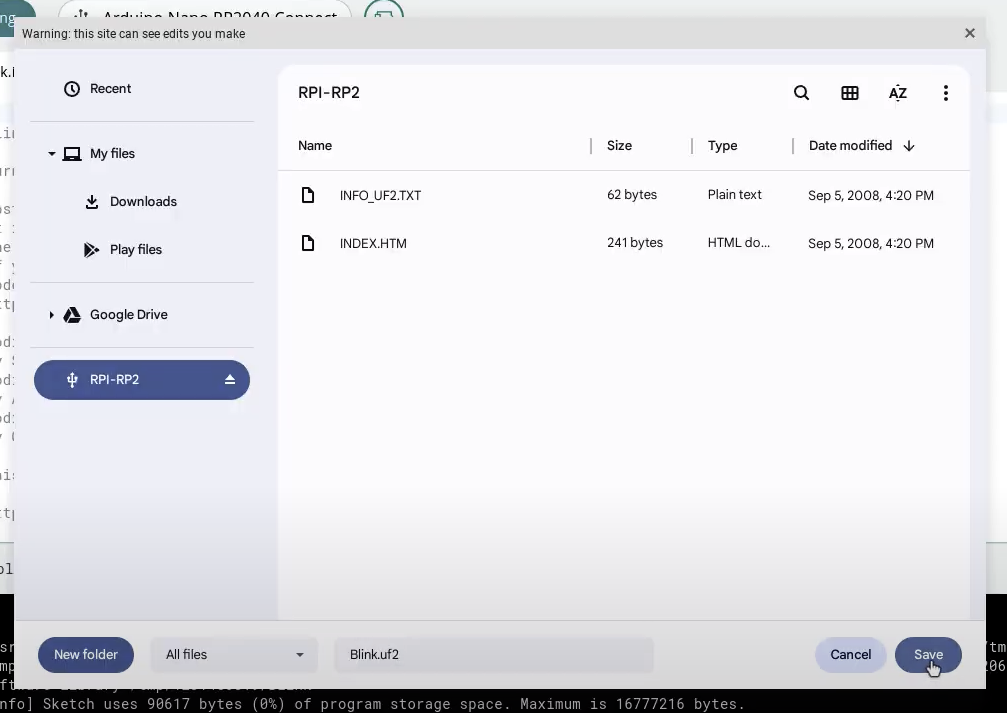Screen dimensions: 1007x713
Task: Eject the RPI-RP2 drive
Action: click(x=230, y=380)
